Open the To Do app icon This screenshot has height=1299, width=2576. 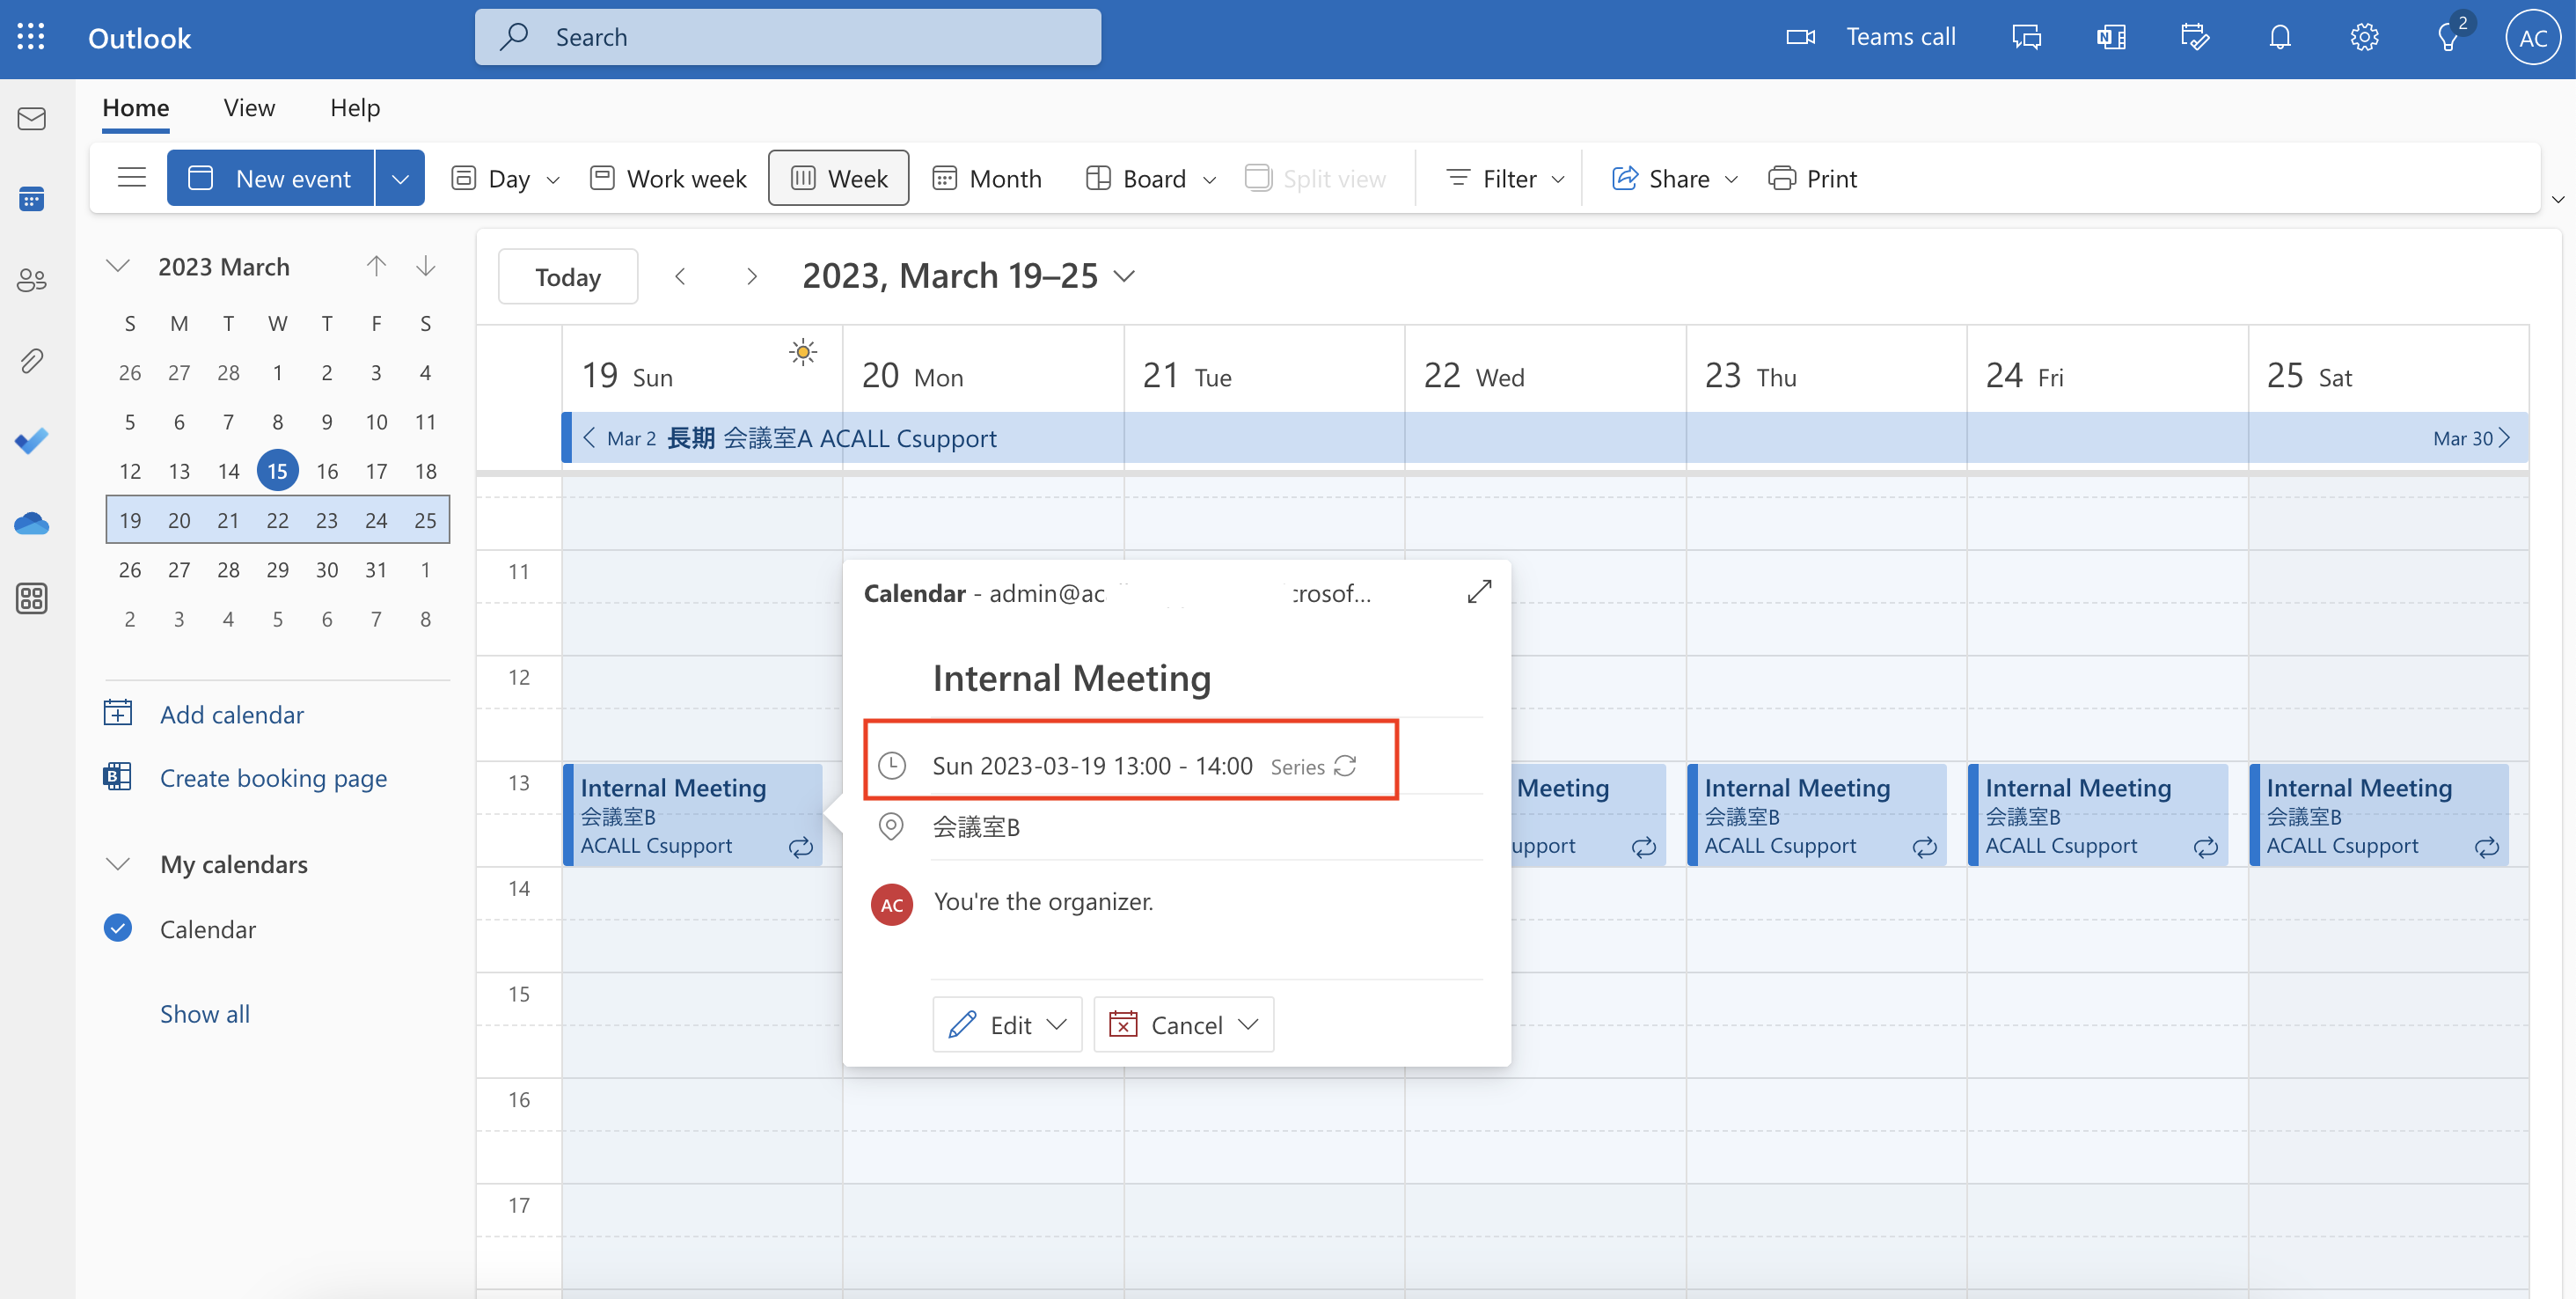[31, 440]
